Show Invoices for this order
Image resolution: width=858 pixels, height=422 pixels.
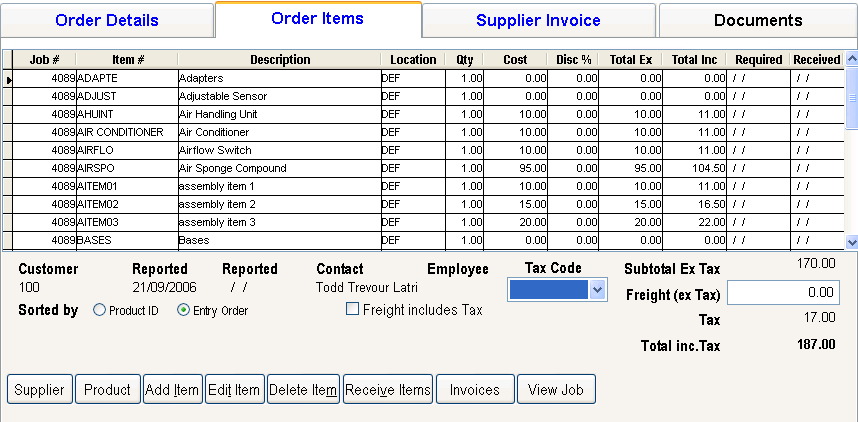pos(475,389)
